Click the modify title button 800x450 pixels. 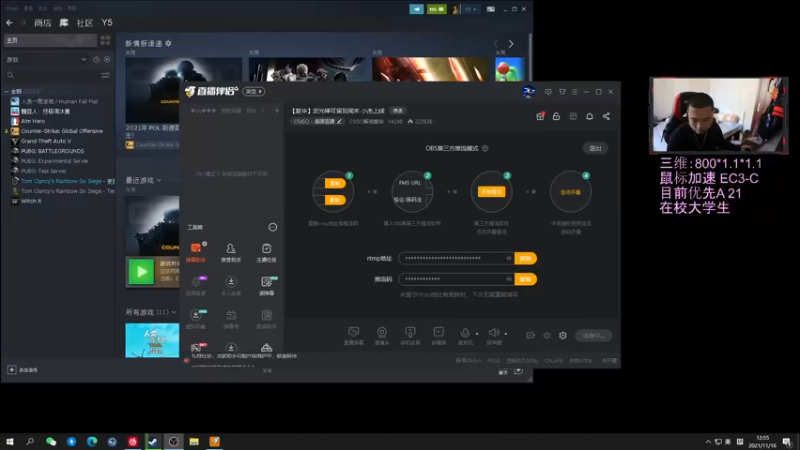tap(398, 111)
